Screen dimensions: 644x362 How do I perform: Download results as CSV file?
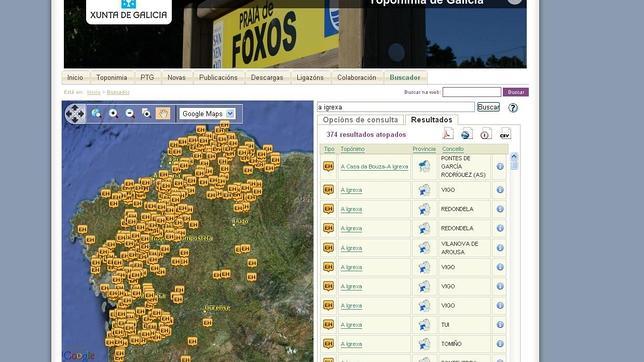[505, 134]
